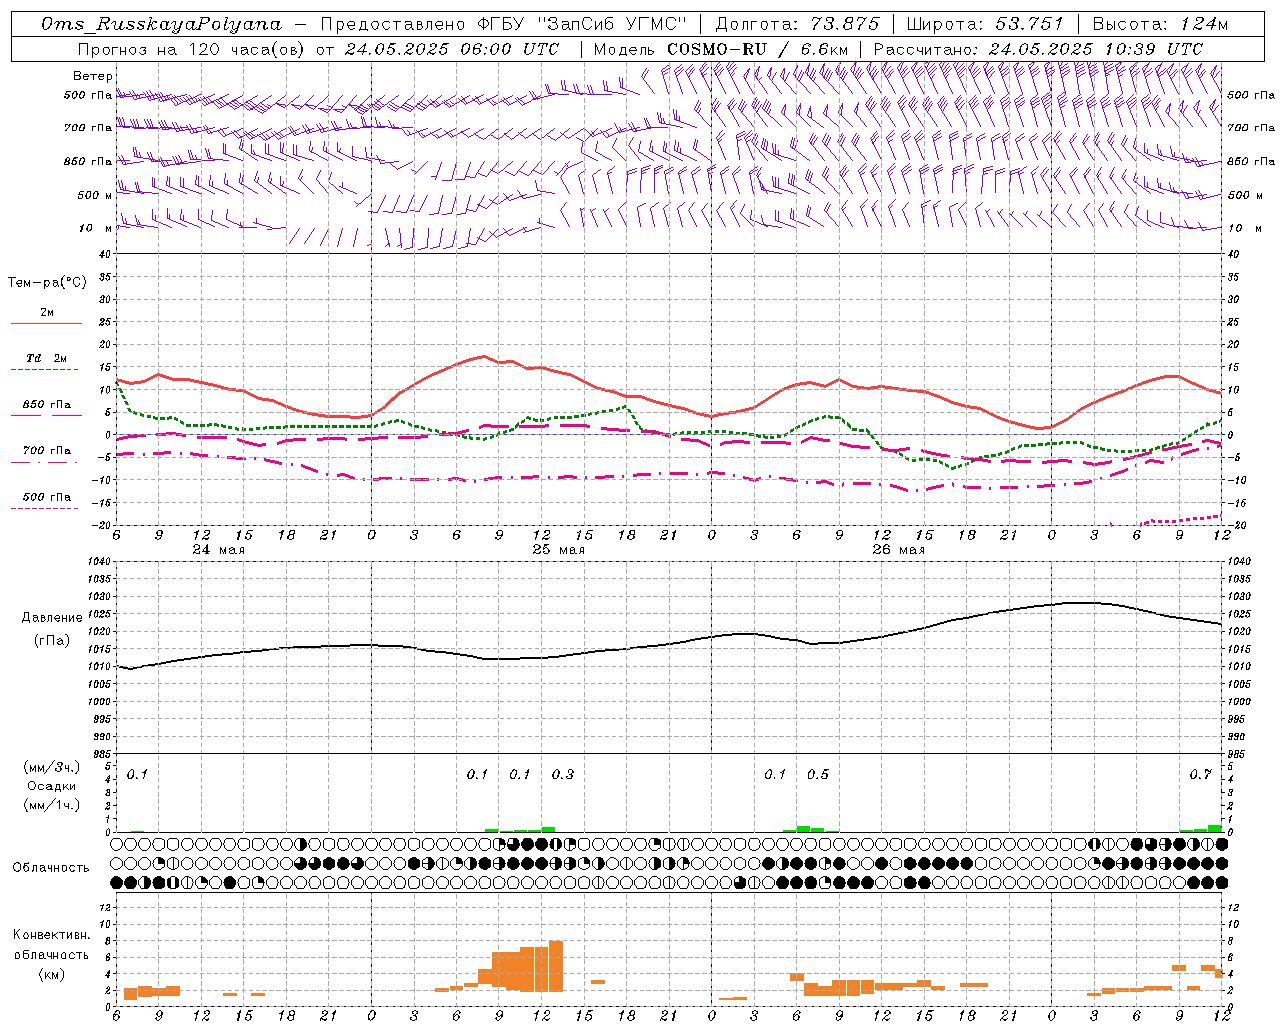Click the 25 мая date label
Screen dimensions: 1280x1024
pyautogui.click(x=558, y=550)
